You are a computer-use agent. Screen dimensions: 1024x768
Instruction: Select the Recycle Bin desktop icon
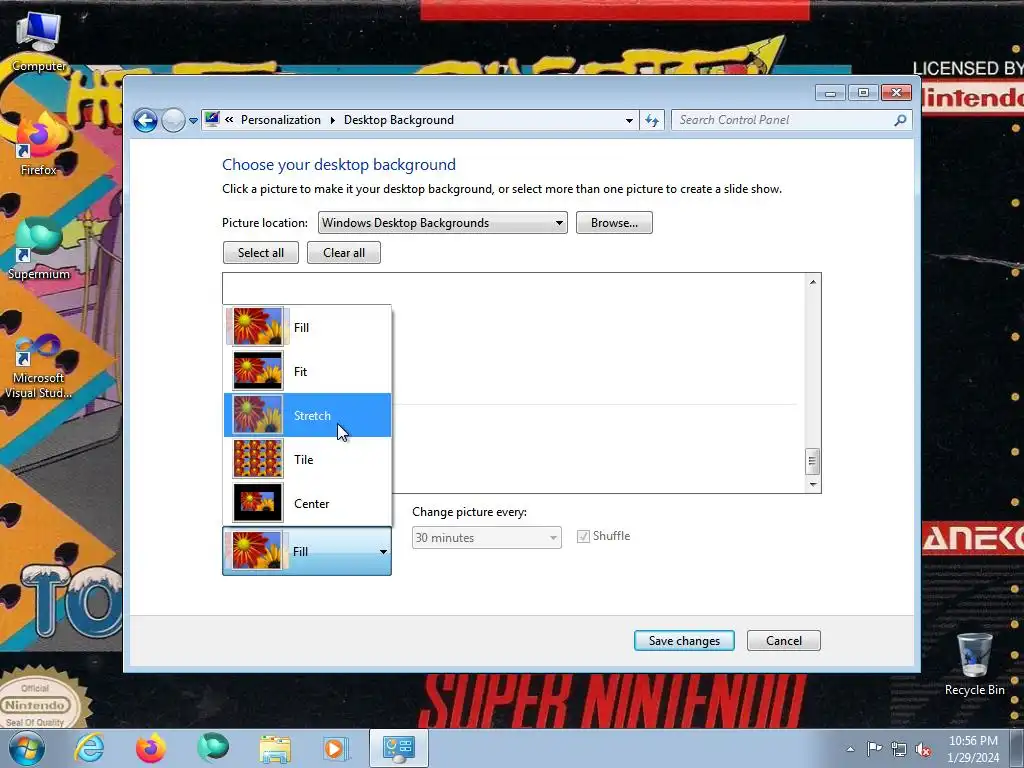[974, 664]
